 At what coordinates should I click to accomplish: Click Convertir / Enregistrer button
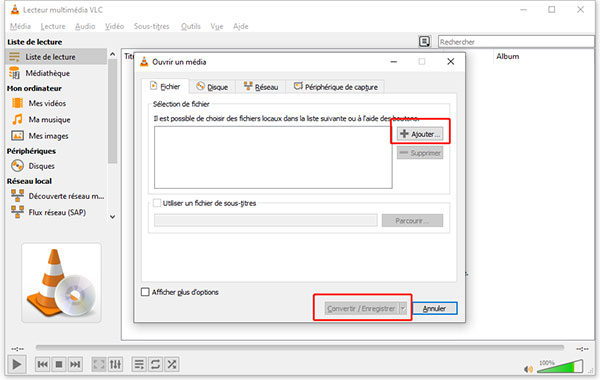click(x=361, y=308)
